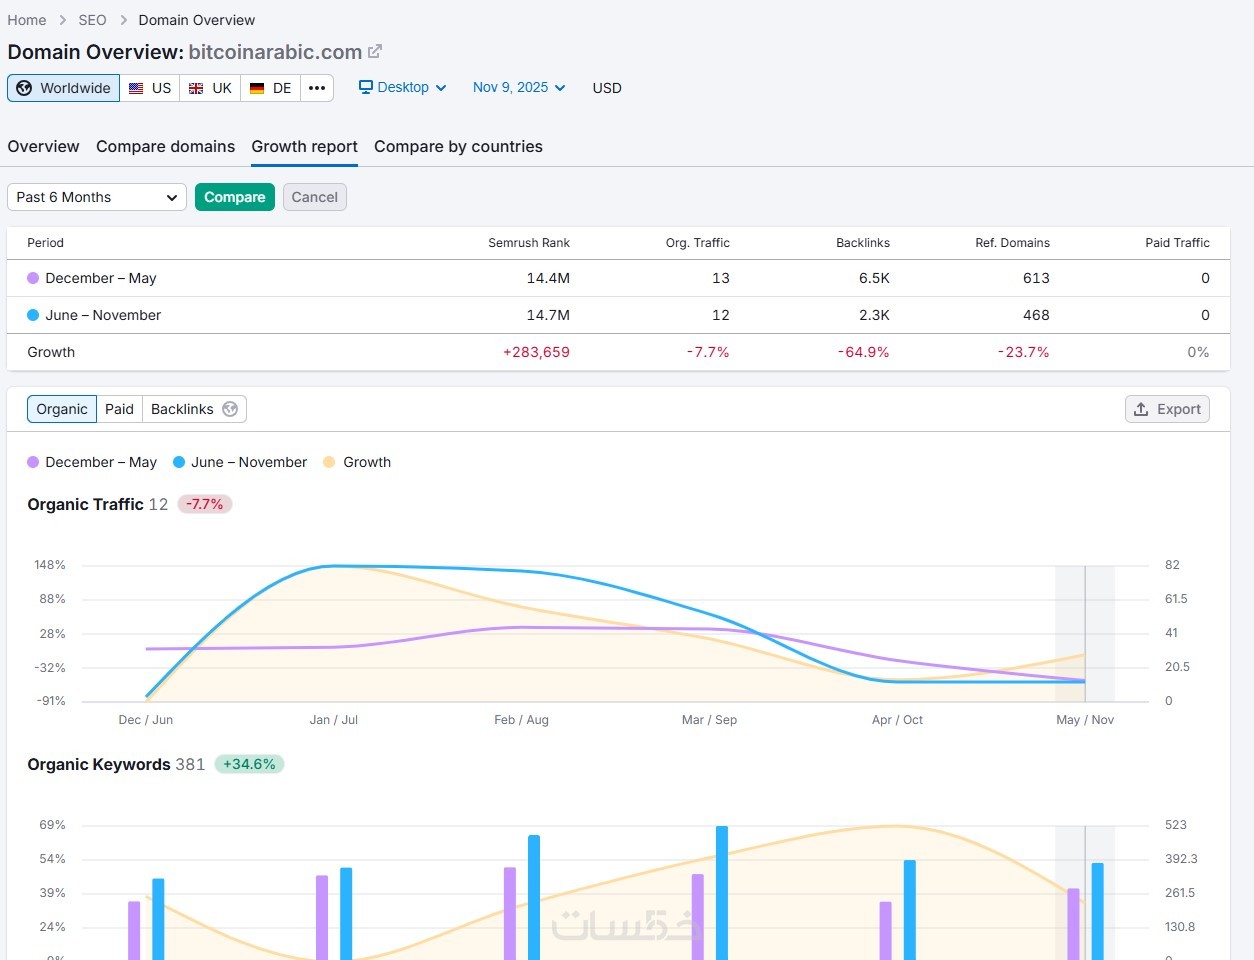Image resolution: width=1254 pixels, height=960 pixels.
Task: Click ref. domains value 468
Action: pyautogui.click(x=1036, y=315)
